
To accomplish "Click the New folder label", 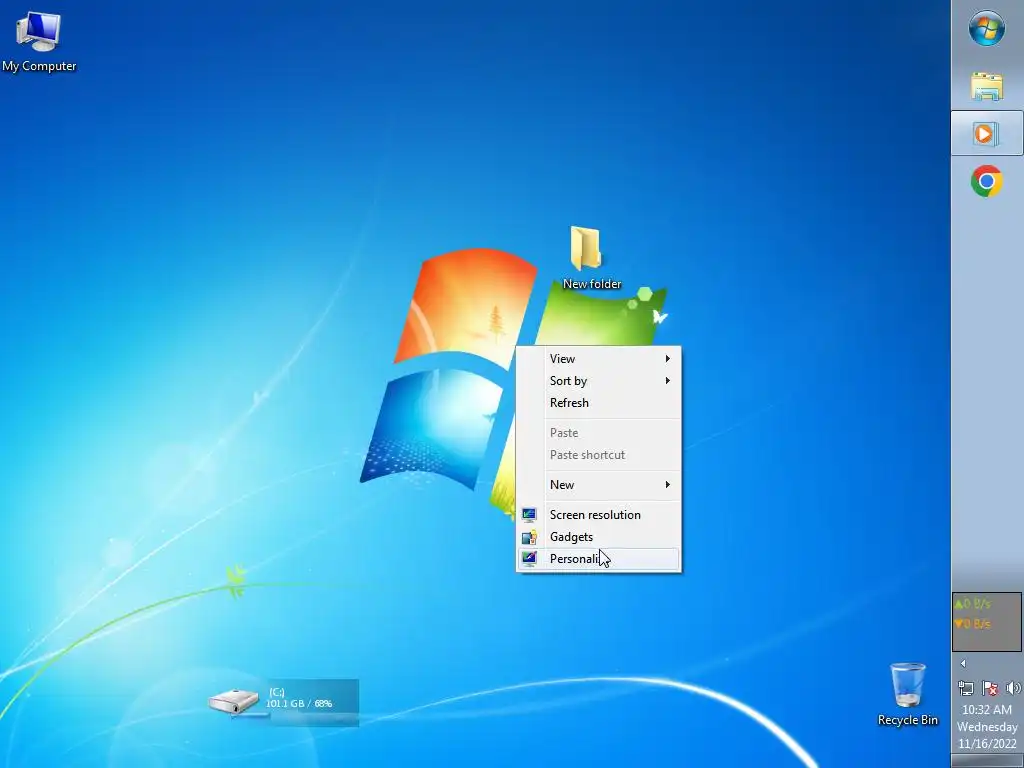I will [x=592, y=284].
